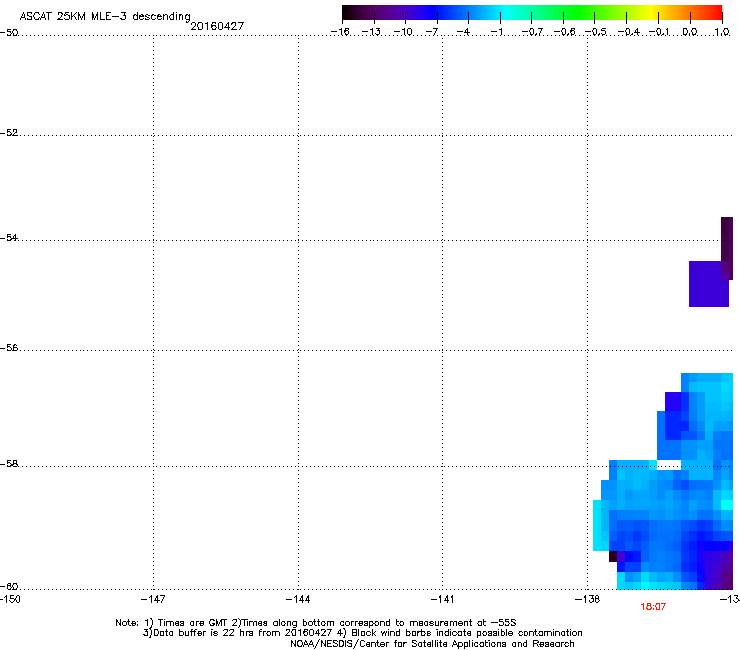Click the color bar label '0.0'

click(690, 32)
